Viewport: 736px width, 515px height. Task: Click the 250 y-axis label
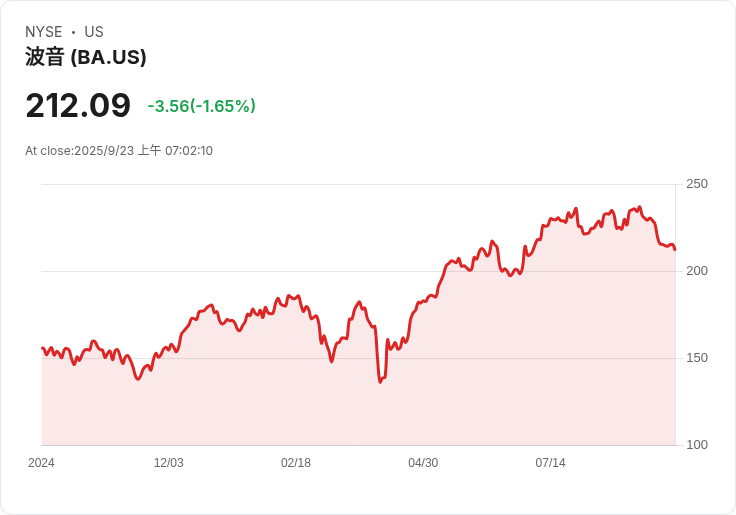[x=697, y=184]
